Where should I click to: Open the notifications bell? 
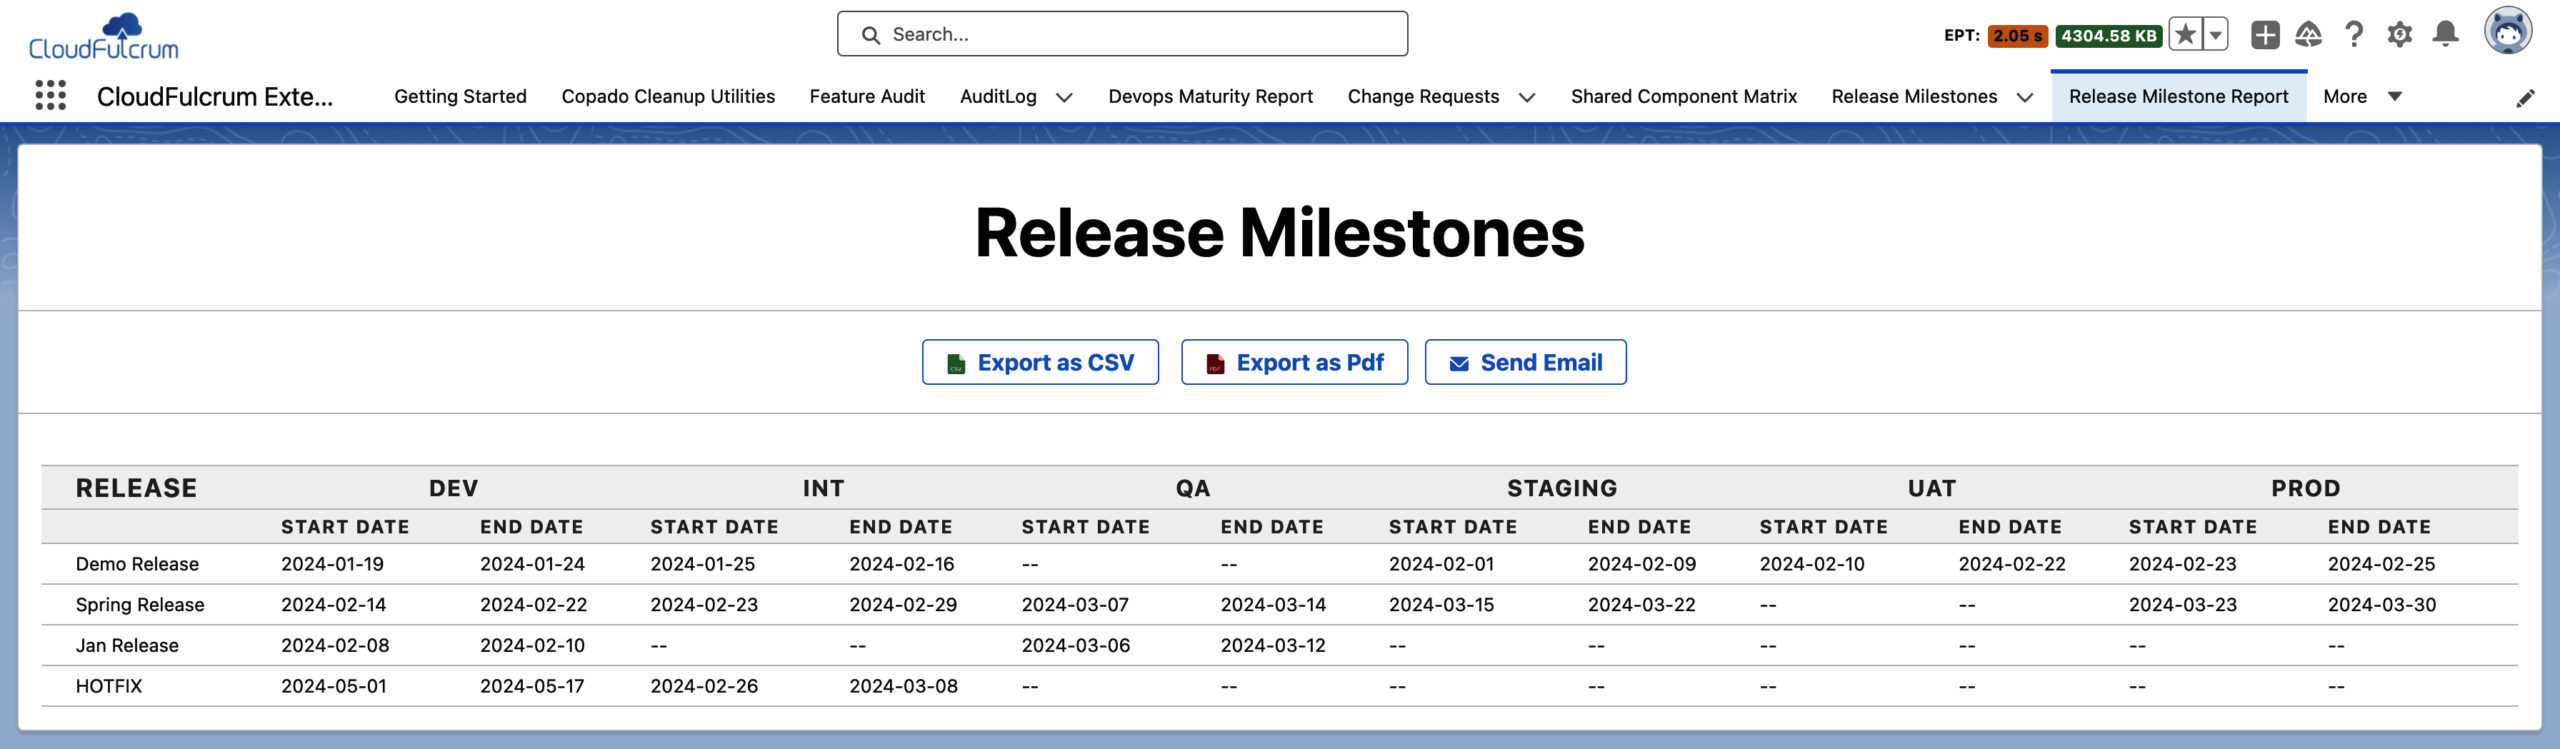click(x=2446, y=35)
